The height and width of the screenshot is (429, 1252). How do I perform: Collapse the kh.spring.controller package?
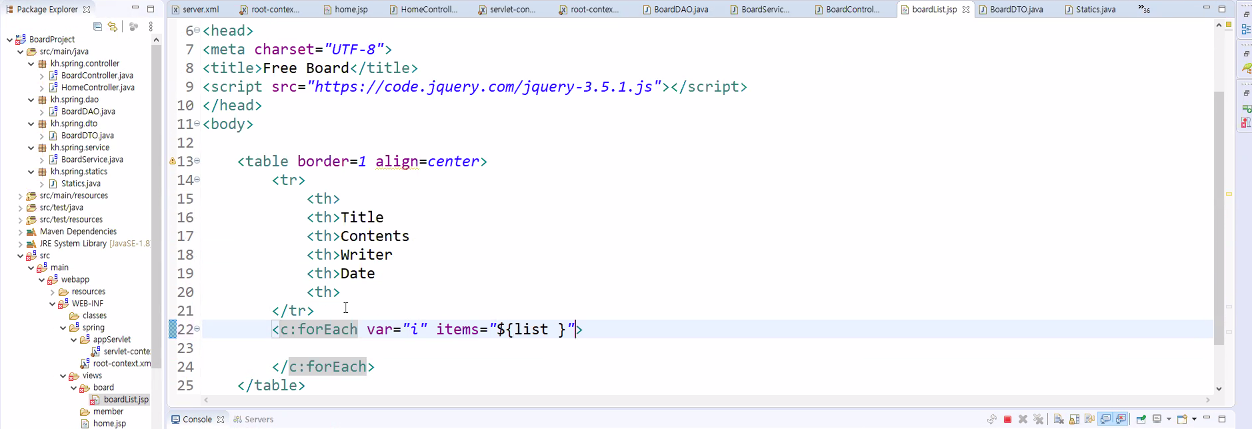31,64
